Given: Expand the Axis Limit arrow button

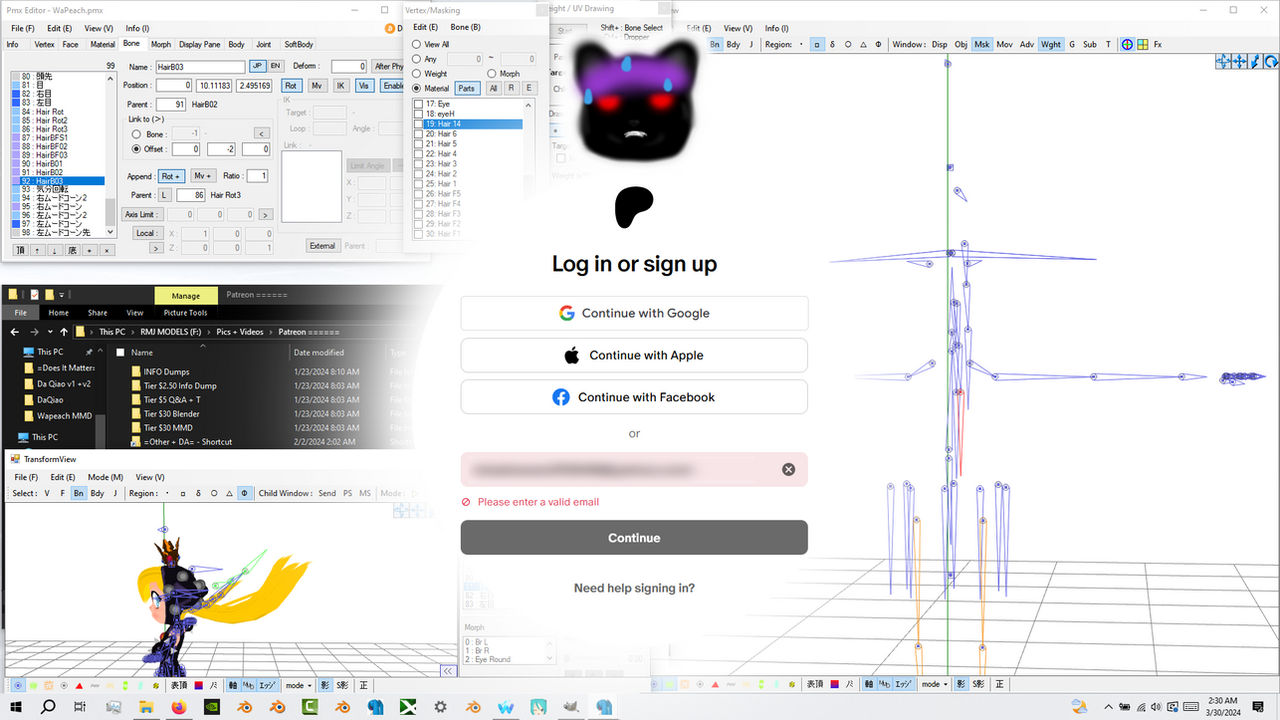Looking at the screenshot, I should point(265,214).
